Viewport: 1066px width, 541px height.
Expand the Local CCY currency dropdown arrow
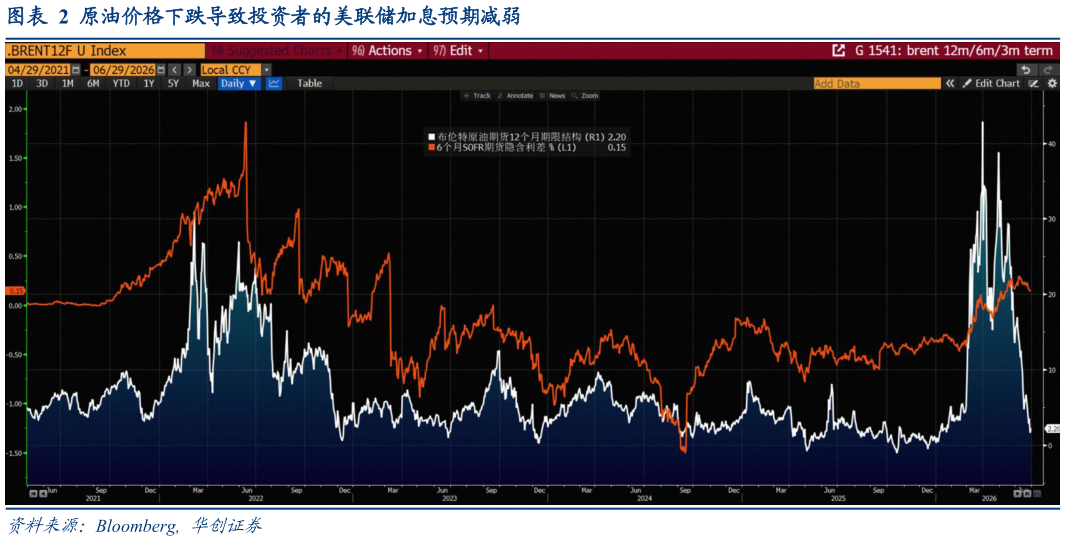(266, 69)
